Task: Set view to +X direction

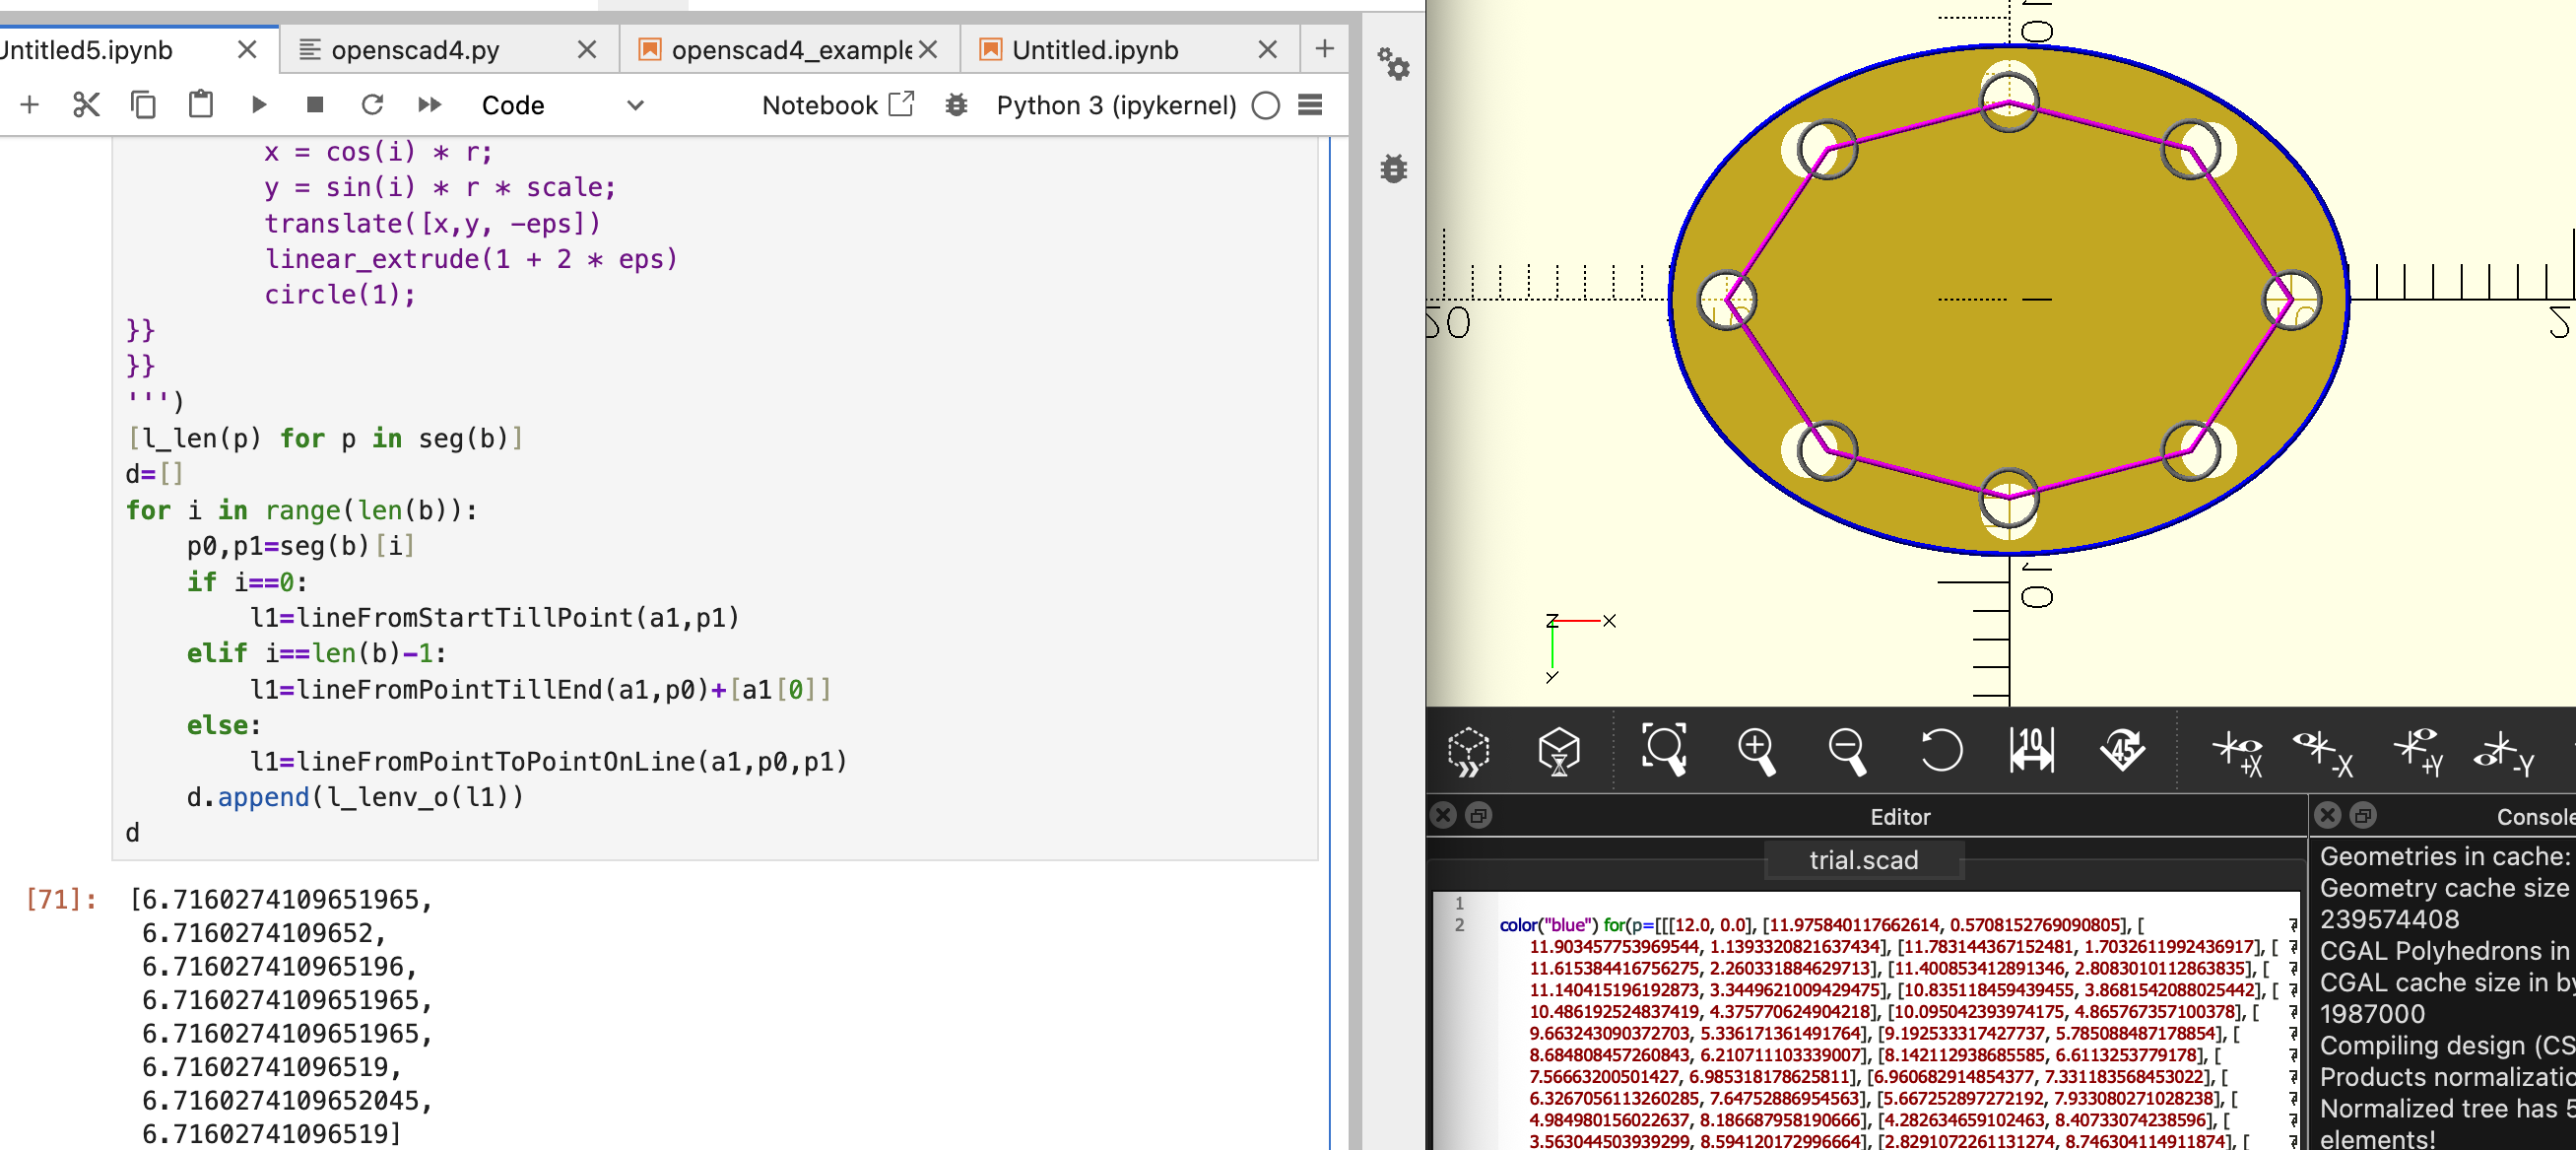Action: 2237,753
